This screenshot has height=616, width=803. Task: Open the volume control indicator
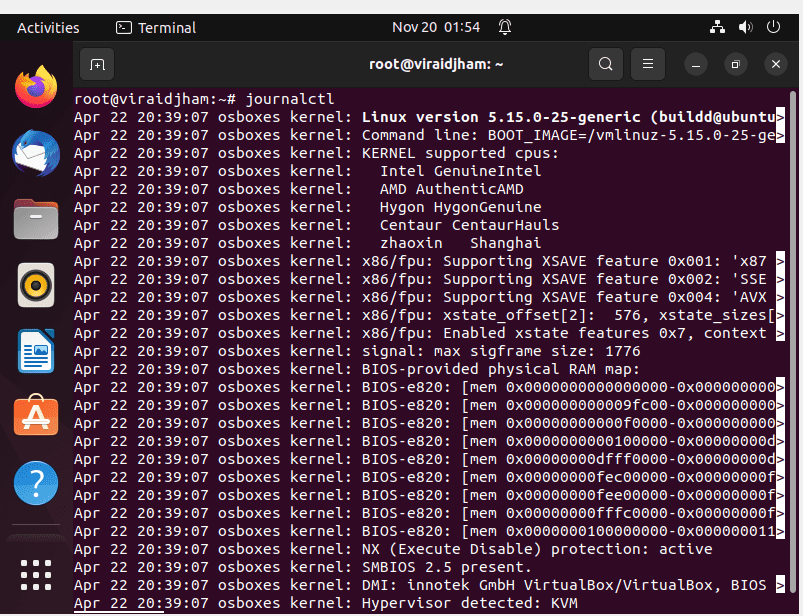click(x=745, y=27)
